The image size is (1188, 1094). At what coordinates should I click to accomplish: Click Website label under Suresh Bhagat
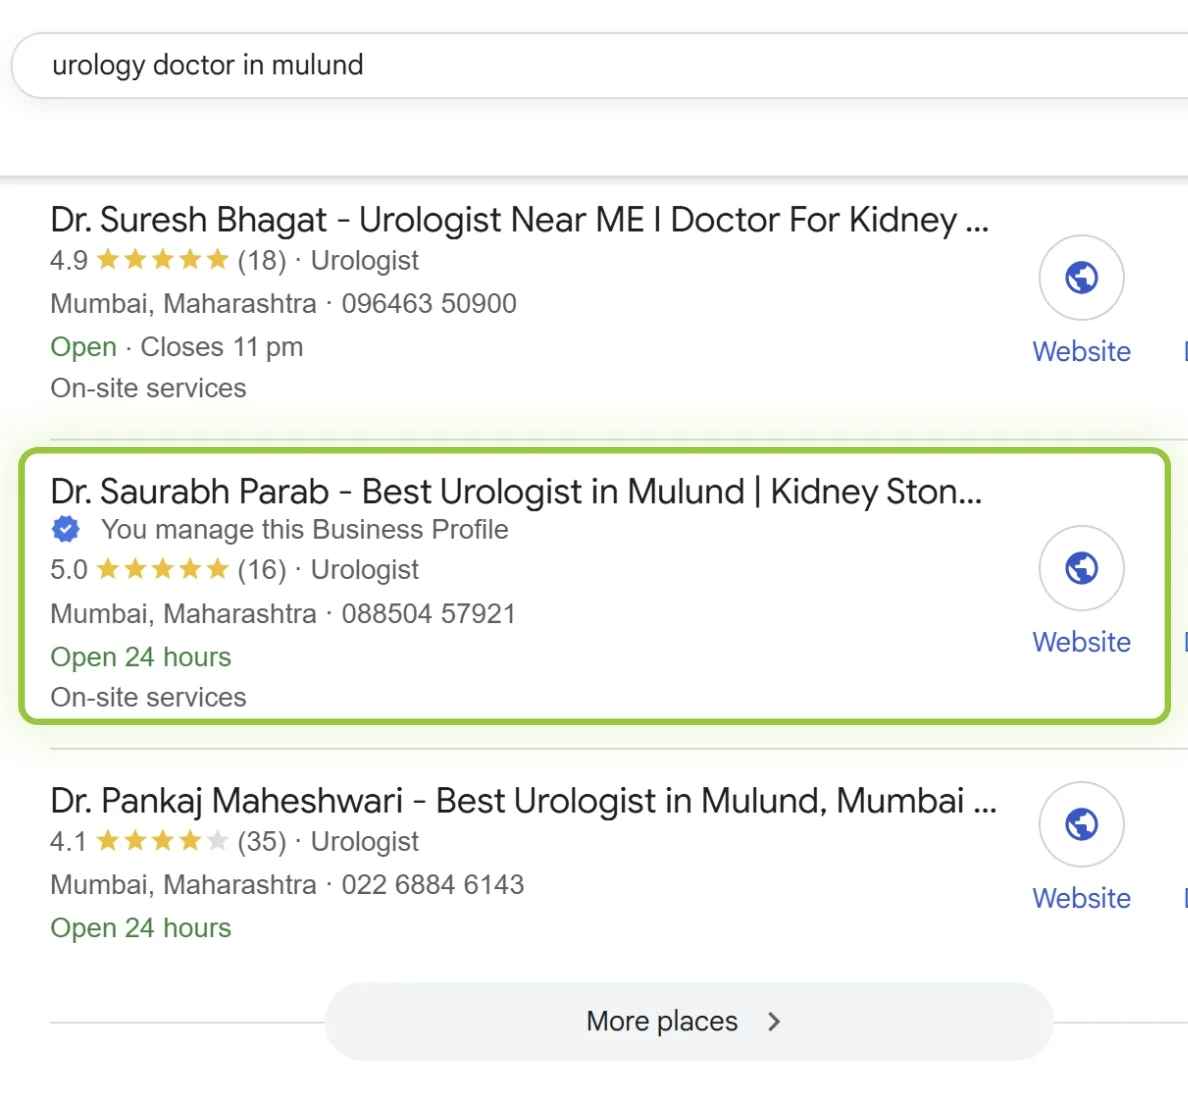click(1081, 352)
